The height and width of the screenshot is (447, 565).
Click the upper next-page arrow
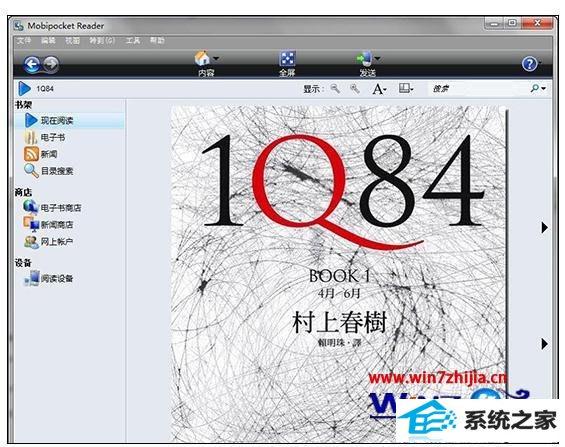click(x=544, y=227)
